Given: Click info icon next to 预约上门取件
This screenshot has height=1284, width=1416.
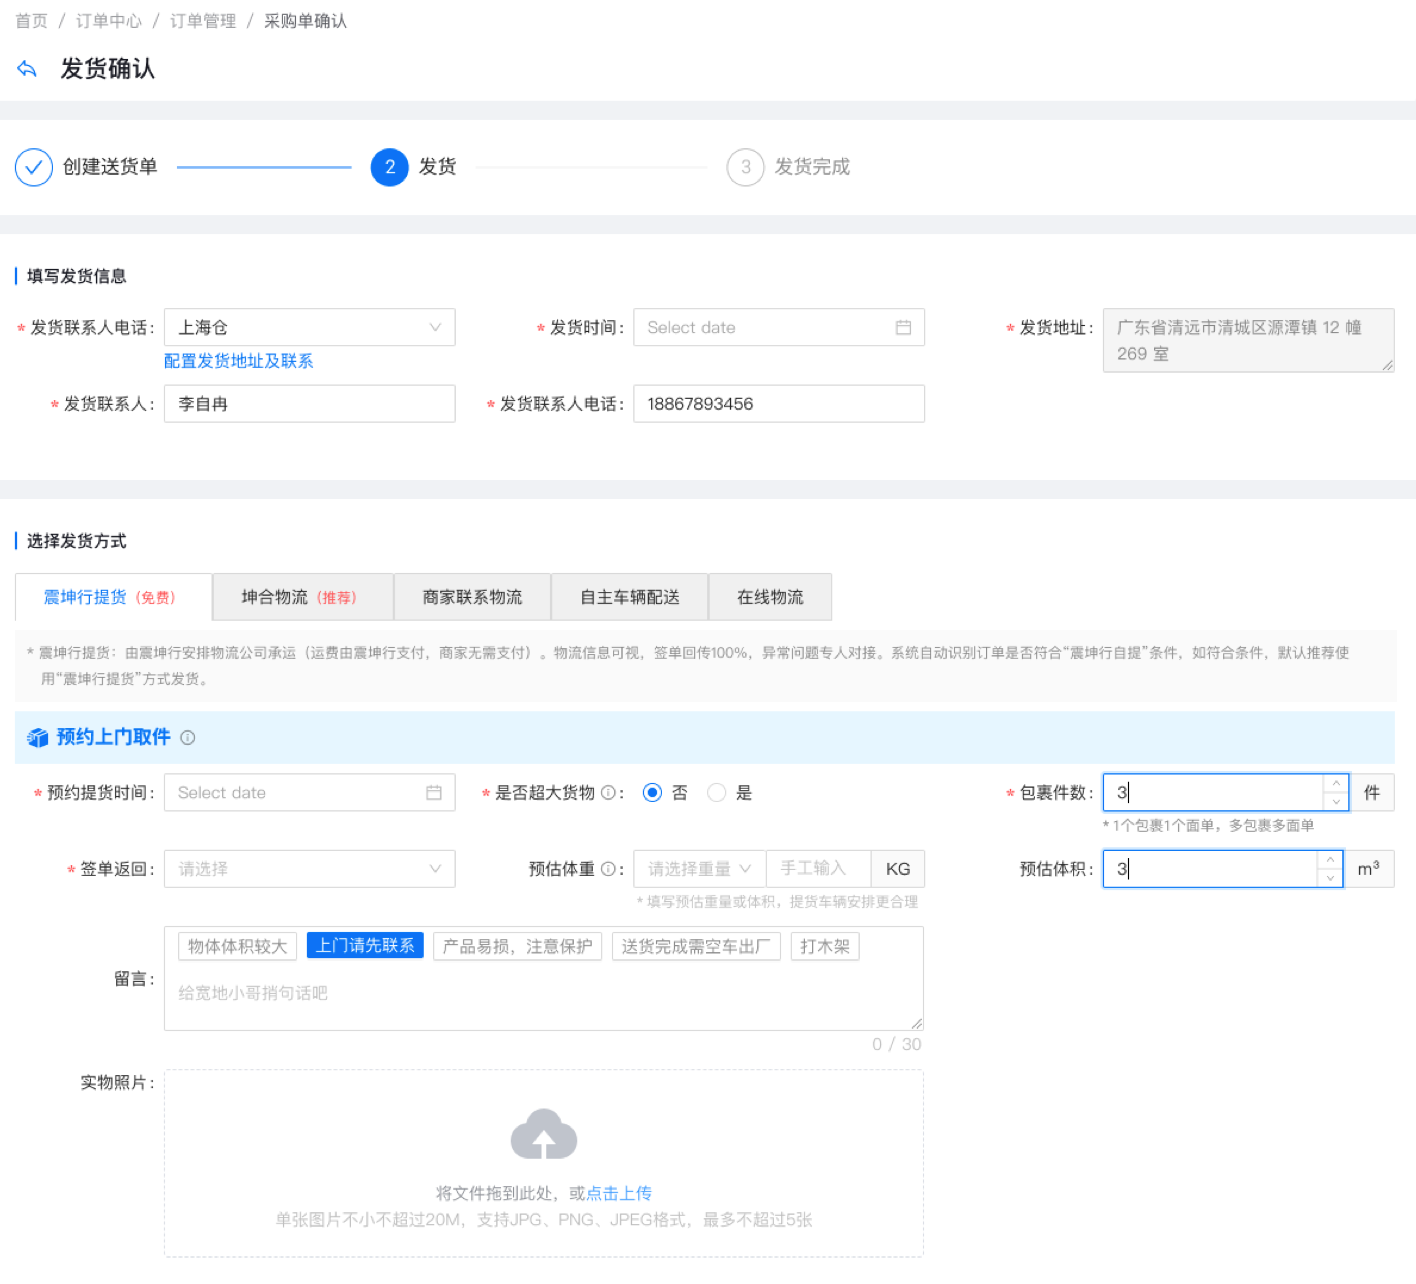Looking at the screenshot, I should tap(188, 738).
